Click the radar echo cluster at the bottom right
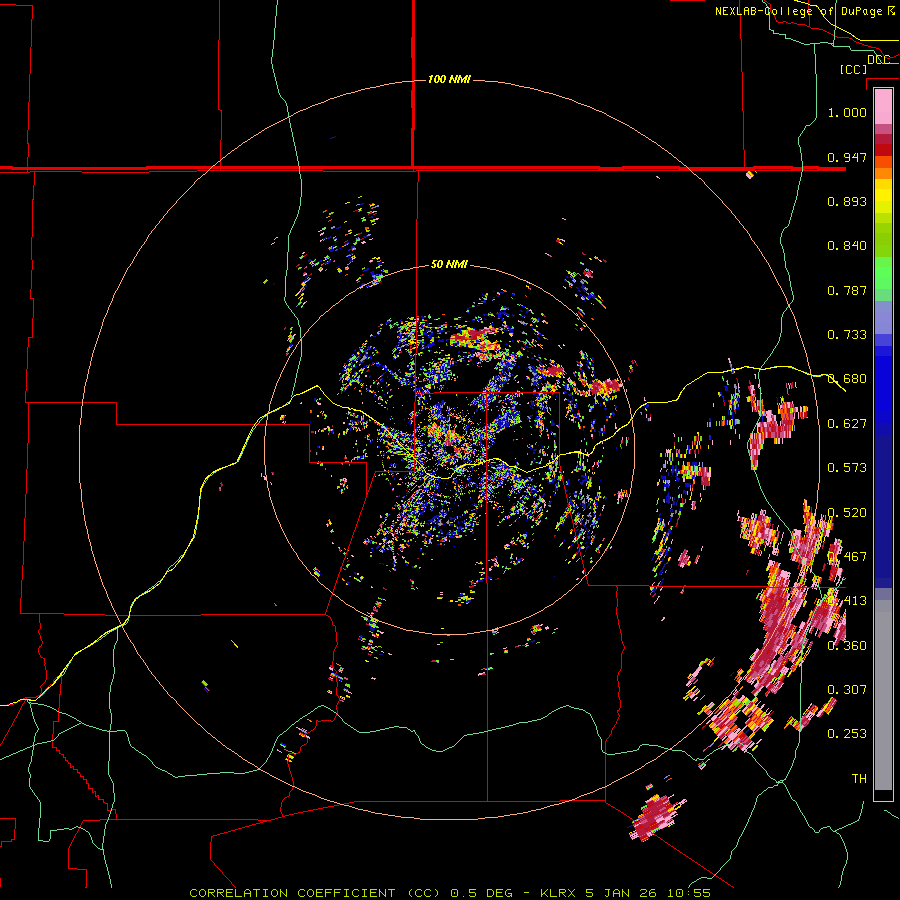Screen dimensions: 900x900 coord(655,817)
